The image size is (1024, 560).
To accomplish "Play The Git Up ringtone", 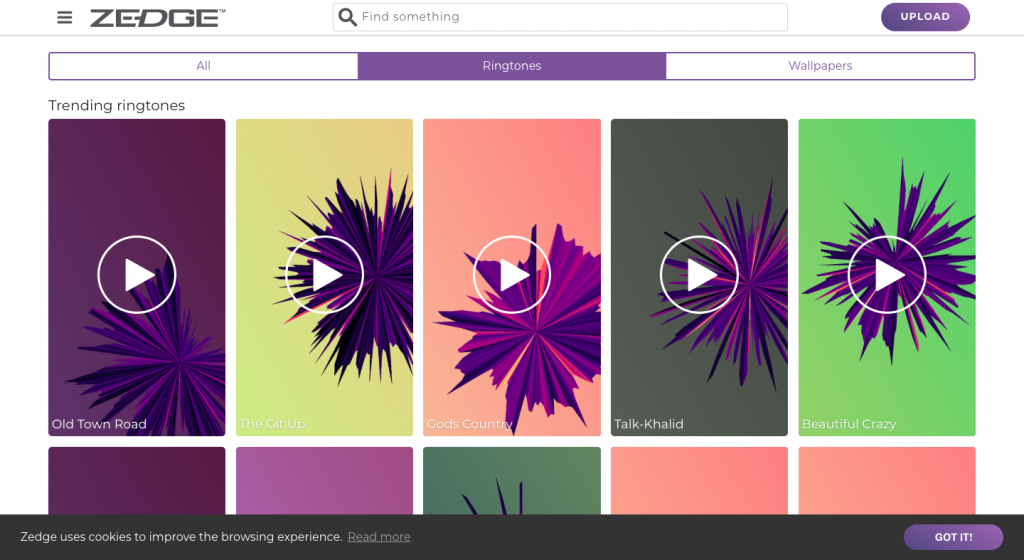I will (325, 275).
